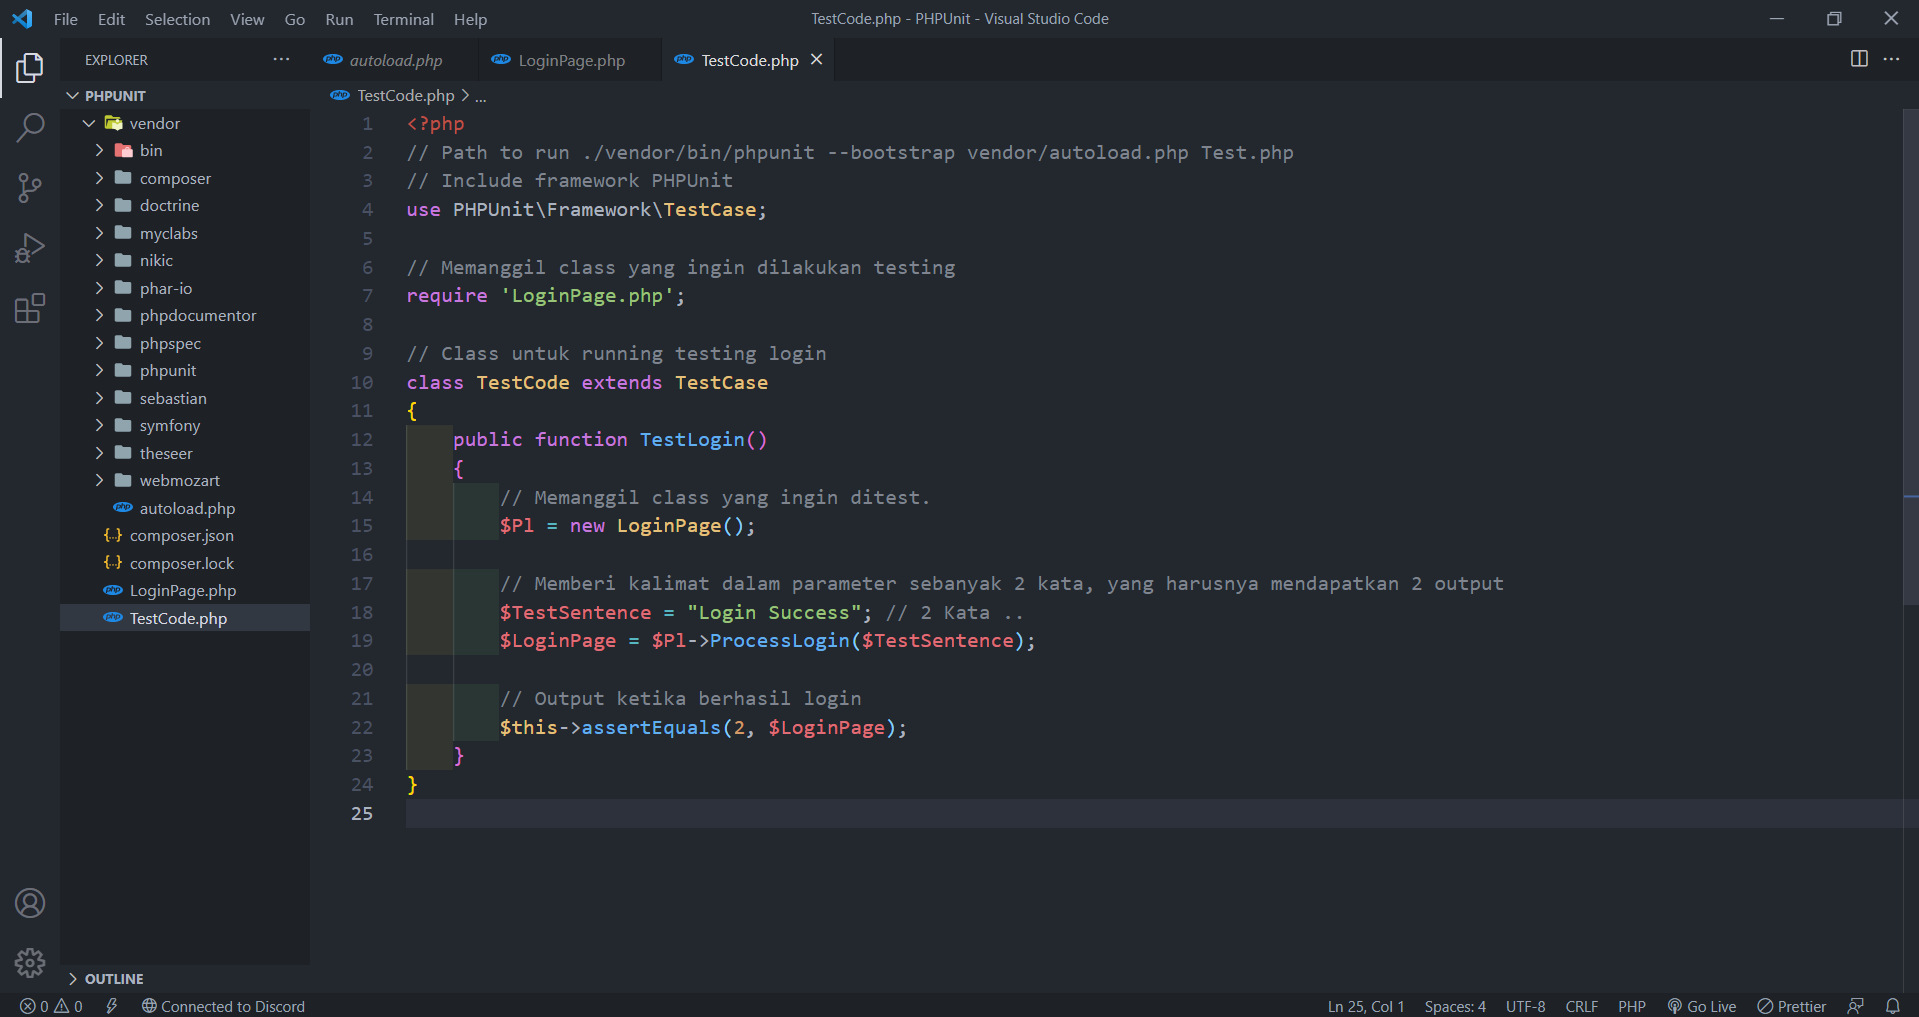Select composer.json in the explorer
The height and width of the screenshot is (1017, 1919).
(x=180, y=535)
